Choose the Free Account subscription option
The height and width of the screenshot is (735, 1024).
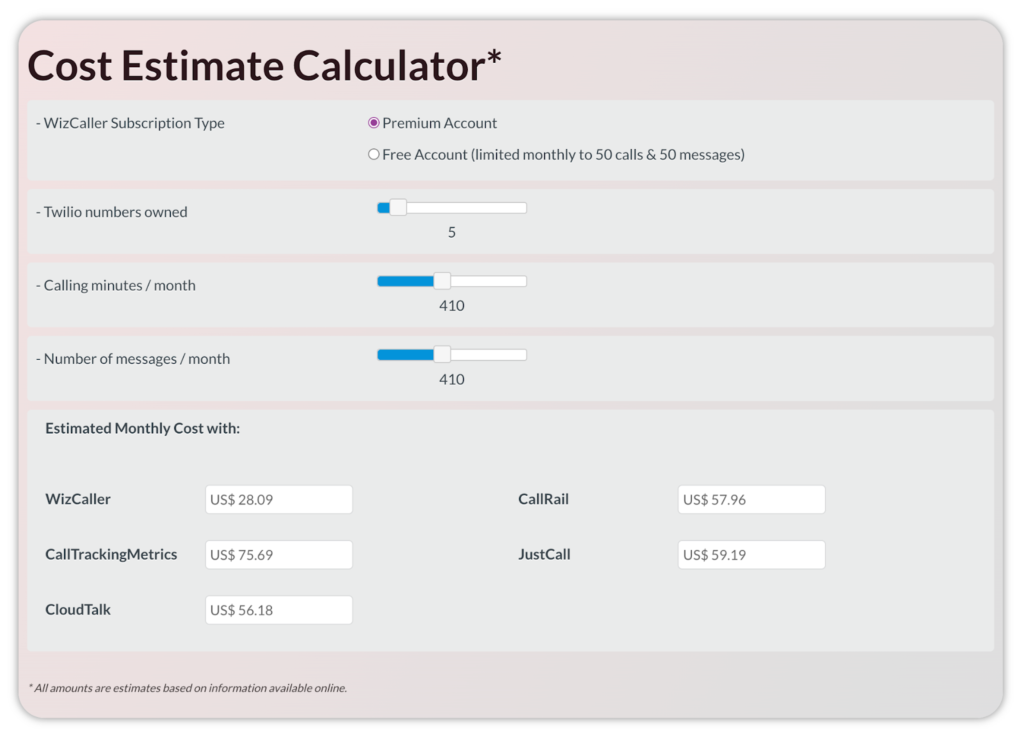coord(374,155)
